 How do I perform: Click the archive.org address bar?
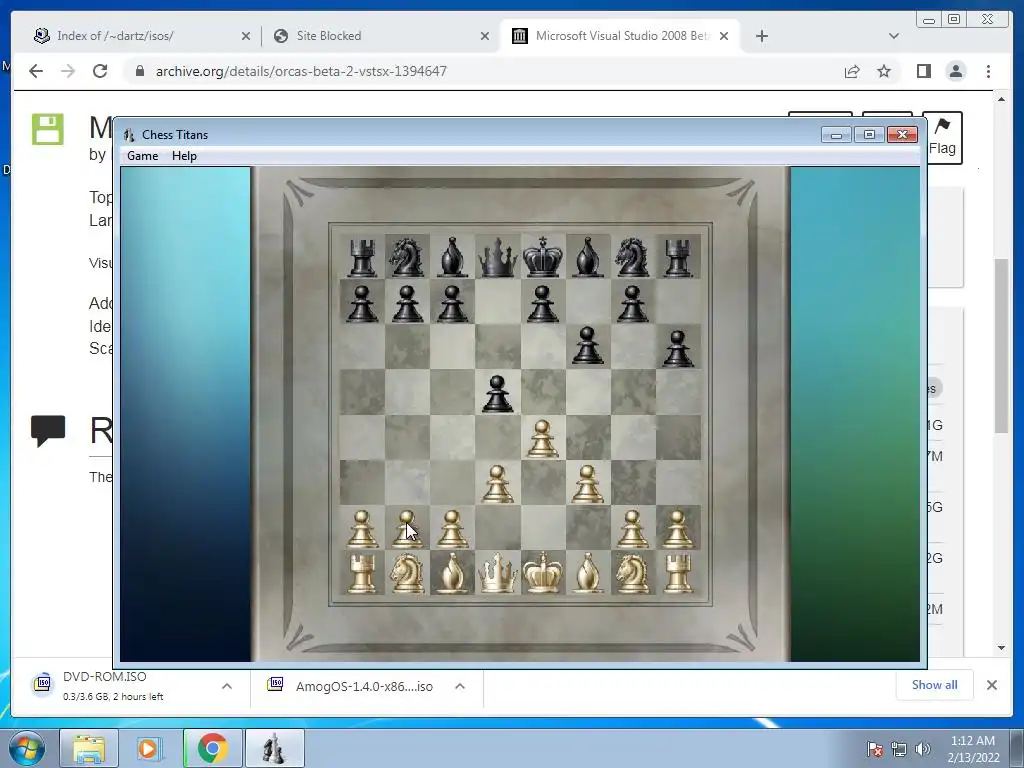(483, 71)
